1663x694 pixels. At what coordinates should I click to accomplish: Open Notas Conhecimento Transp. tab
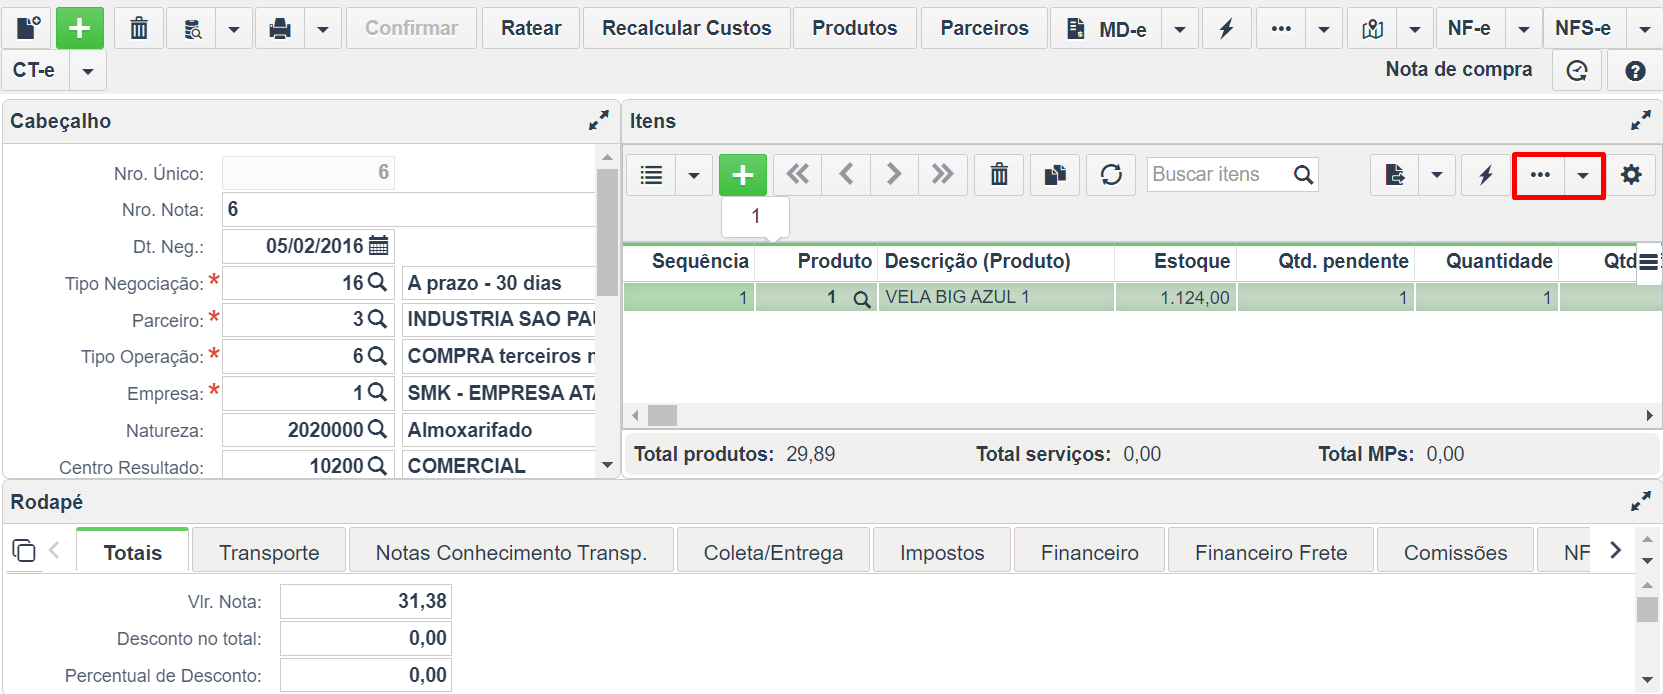coord(511,552)
